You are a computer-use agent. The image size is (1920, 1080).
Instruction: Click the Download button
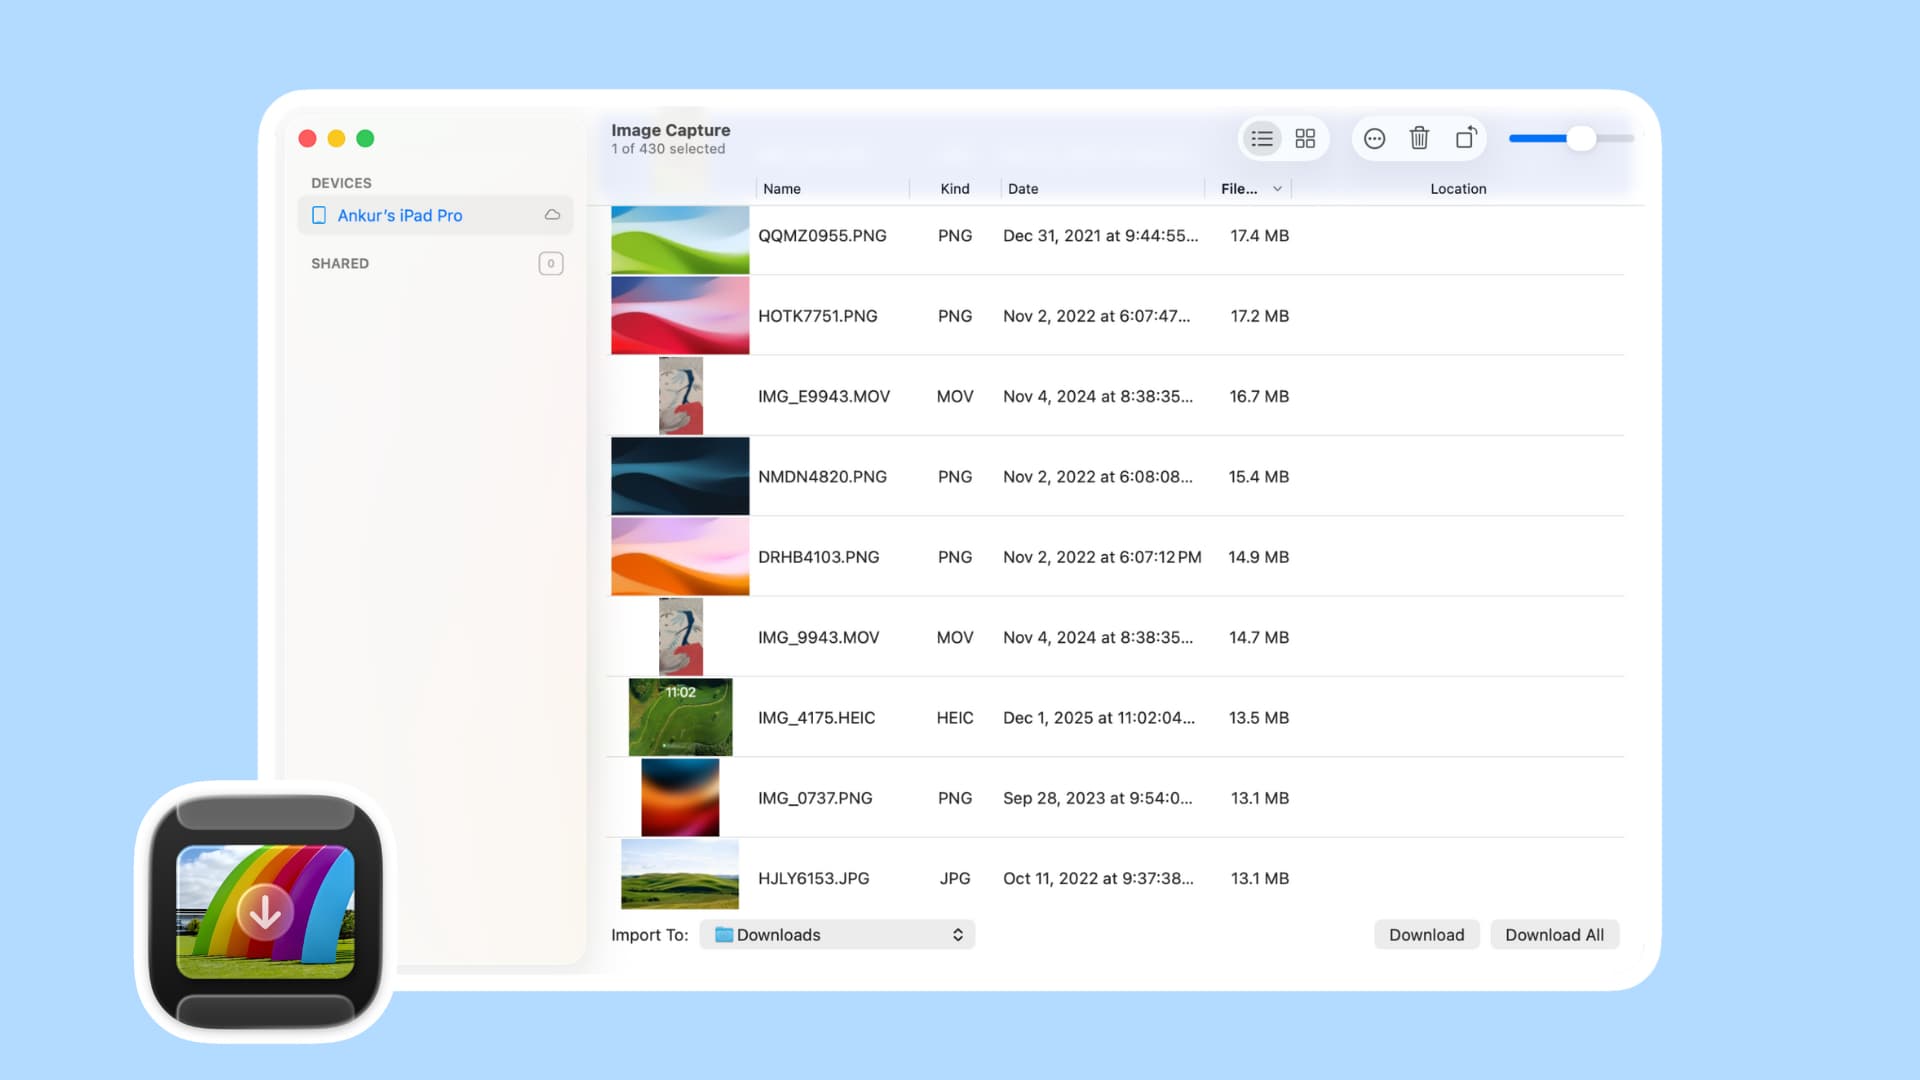point(1426,935)
